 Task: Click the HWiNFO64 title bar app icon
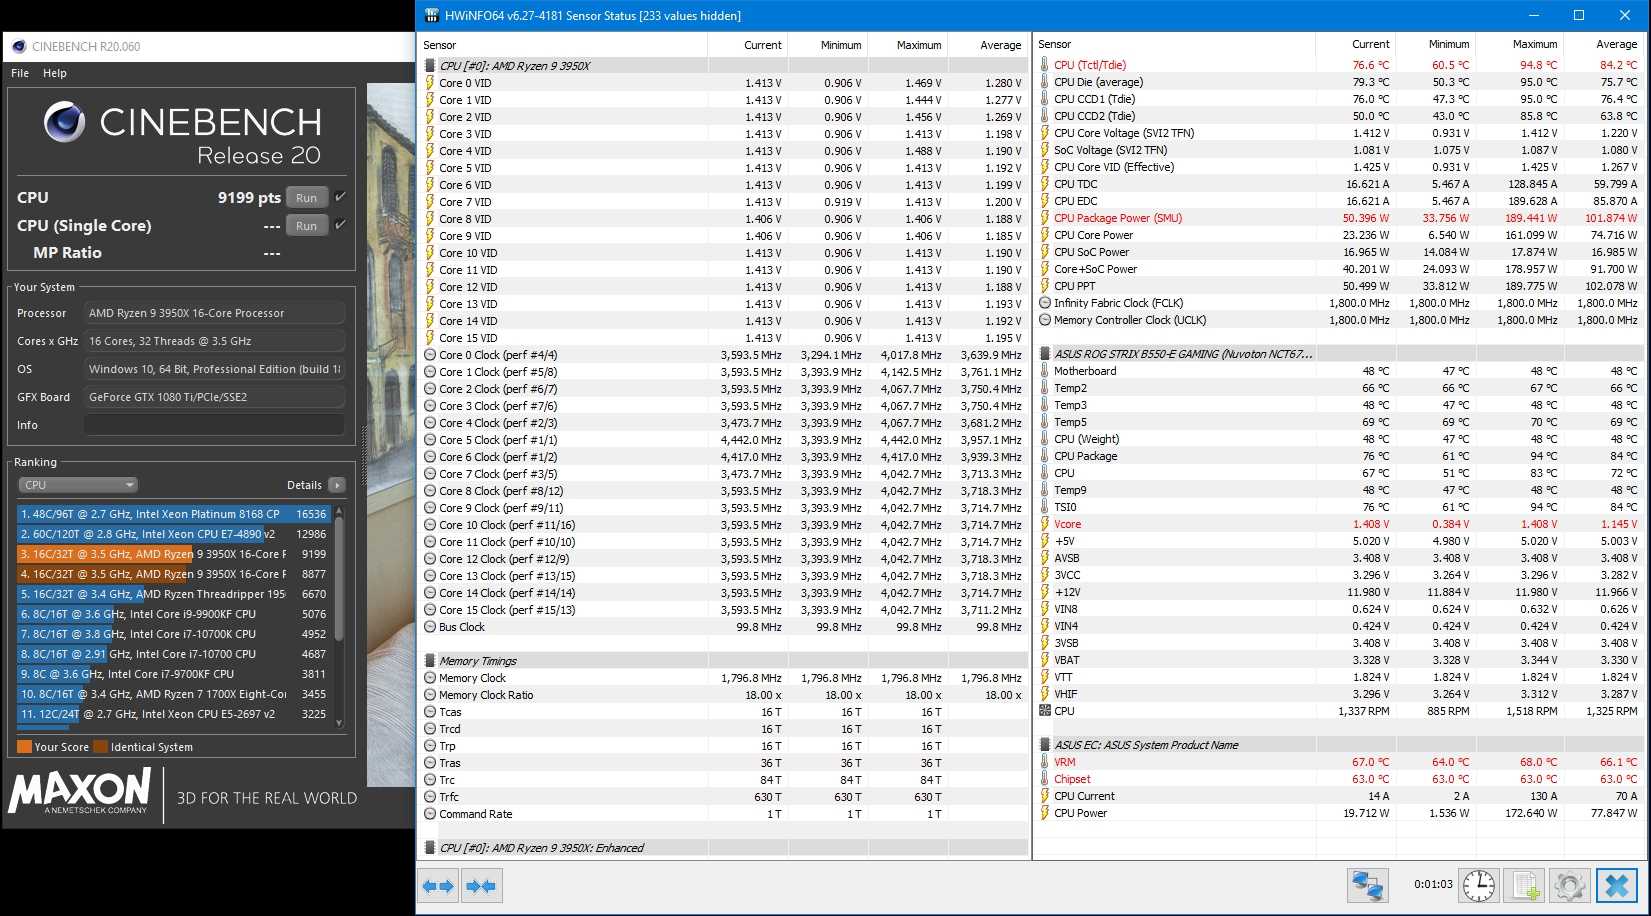click(431, 15)
